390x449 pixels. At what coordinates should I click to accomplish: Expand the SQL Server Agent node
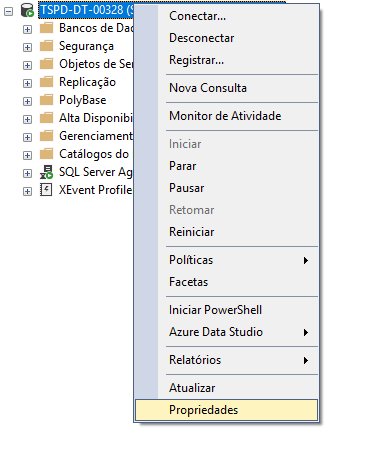(27, 174)
